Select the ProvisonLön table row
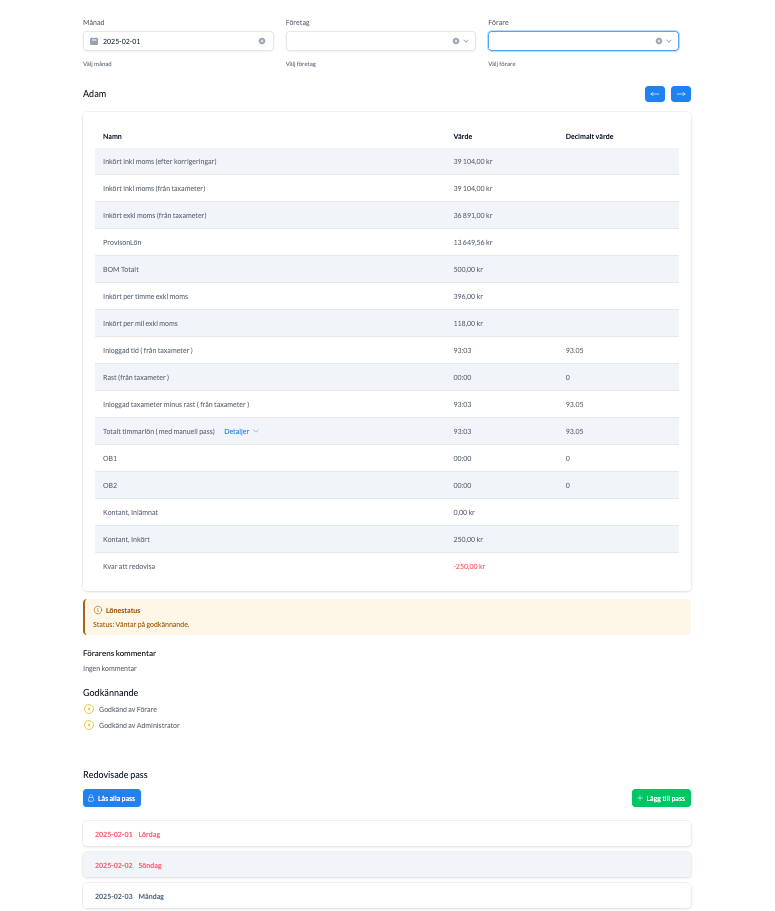 387,242
